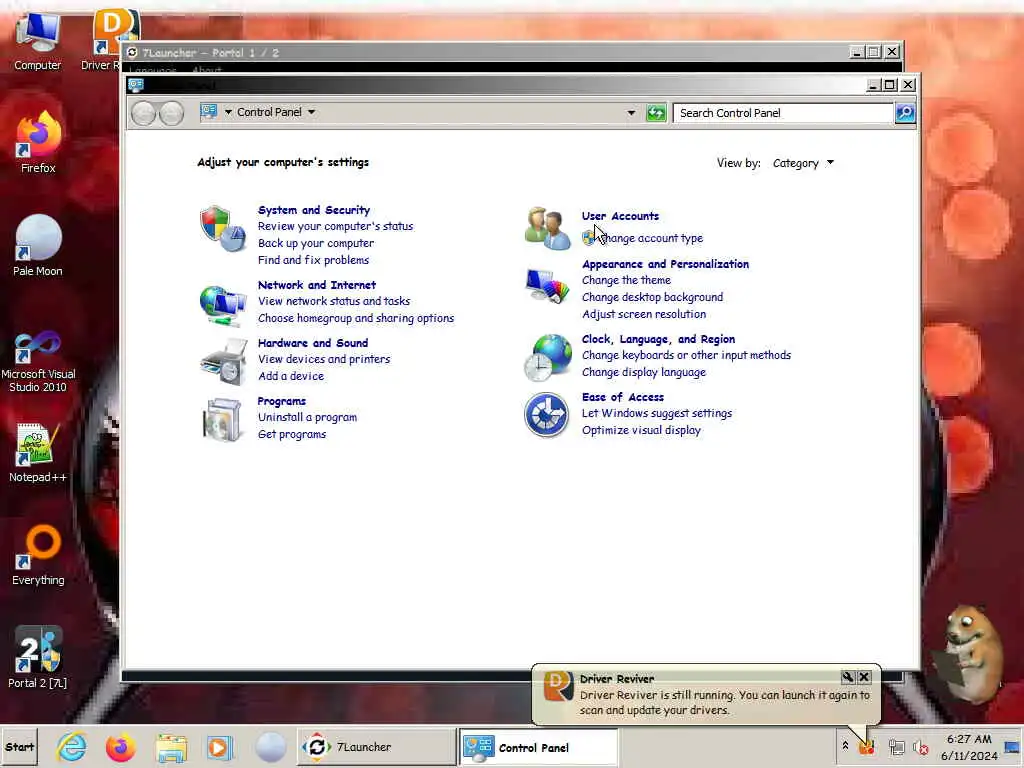1024x768 pixels.
Task: Open Appearance and Personalization monitor icon
Action: pyautogui.click(x=547, y=286)
